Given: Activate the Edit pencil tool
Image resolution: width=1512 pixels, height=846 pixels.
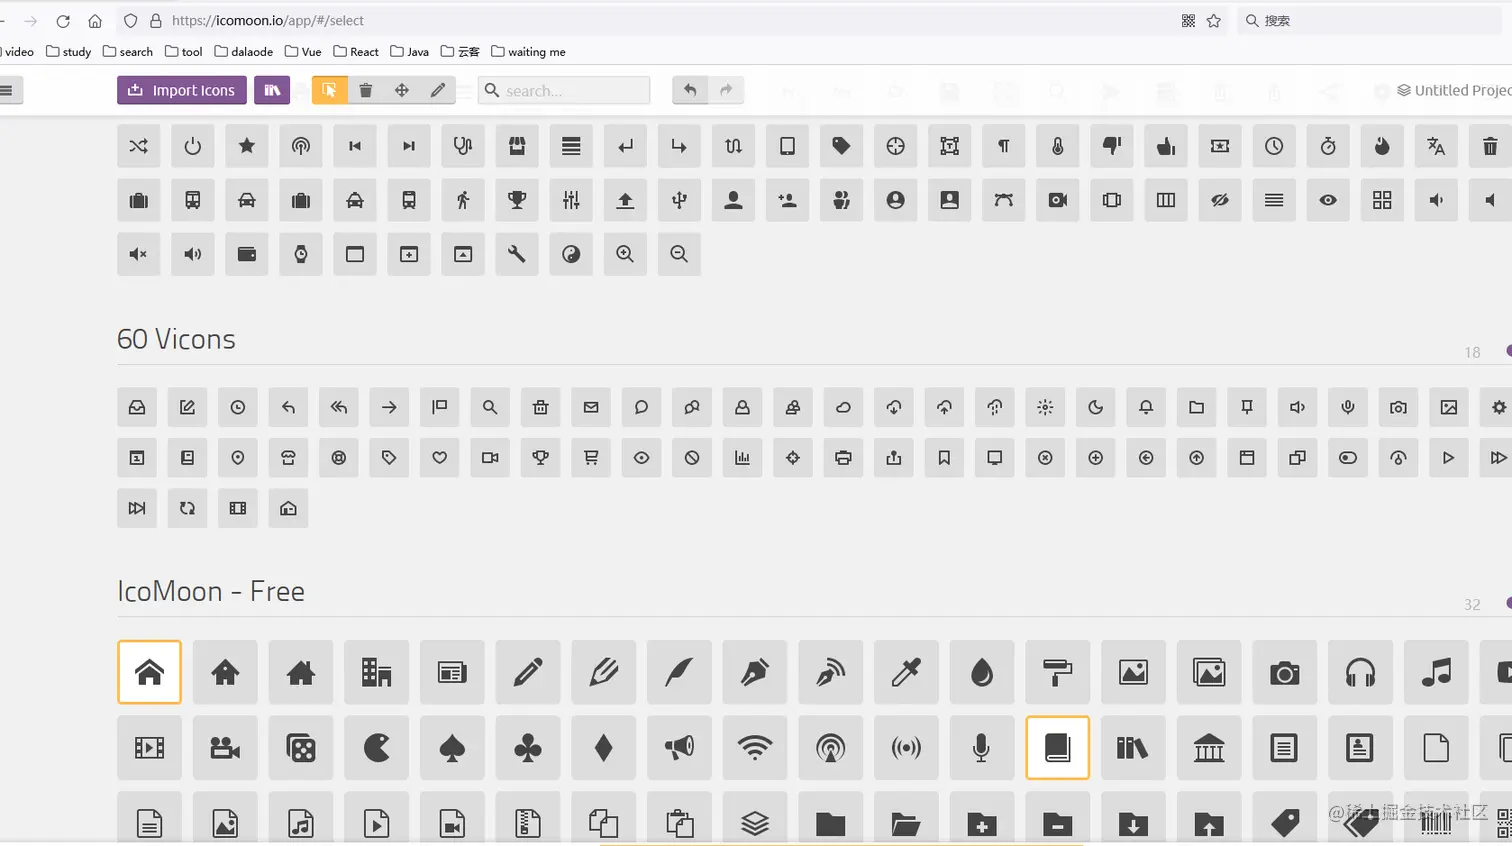Looking at the screenshot, I should [x=437, y=90].
